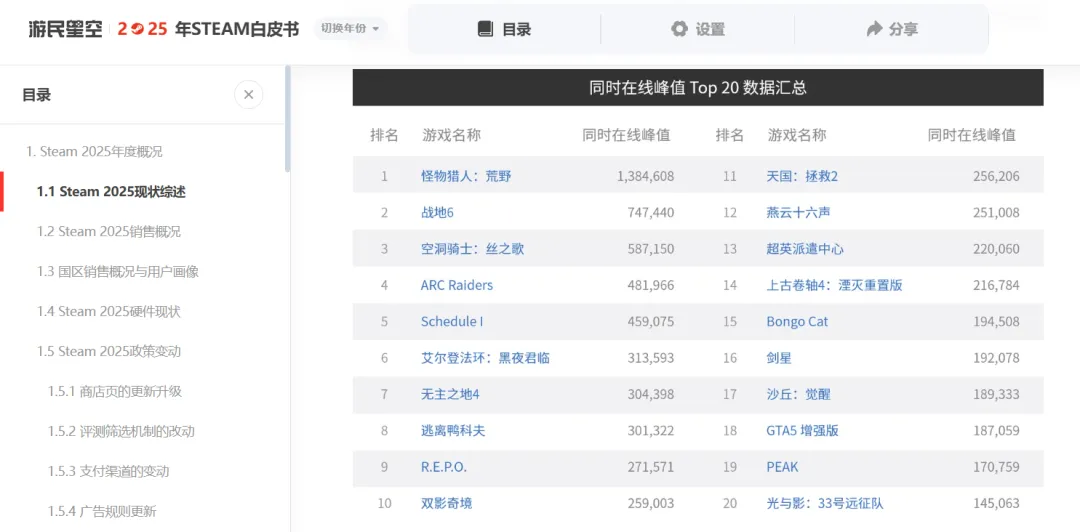Click the 年STEAM白皮书 header title
The width and height of the screenshot is (1080, 532).
(236, 29)
